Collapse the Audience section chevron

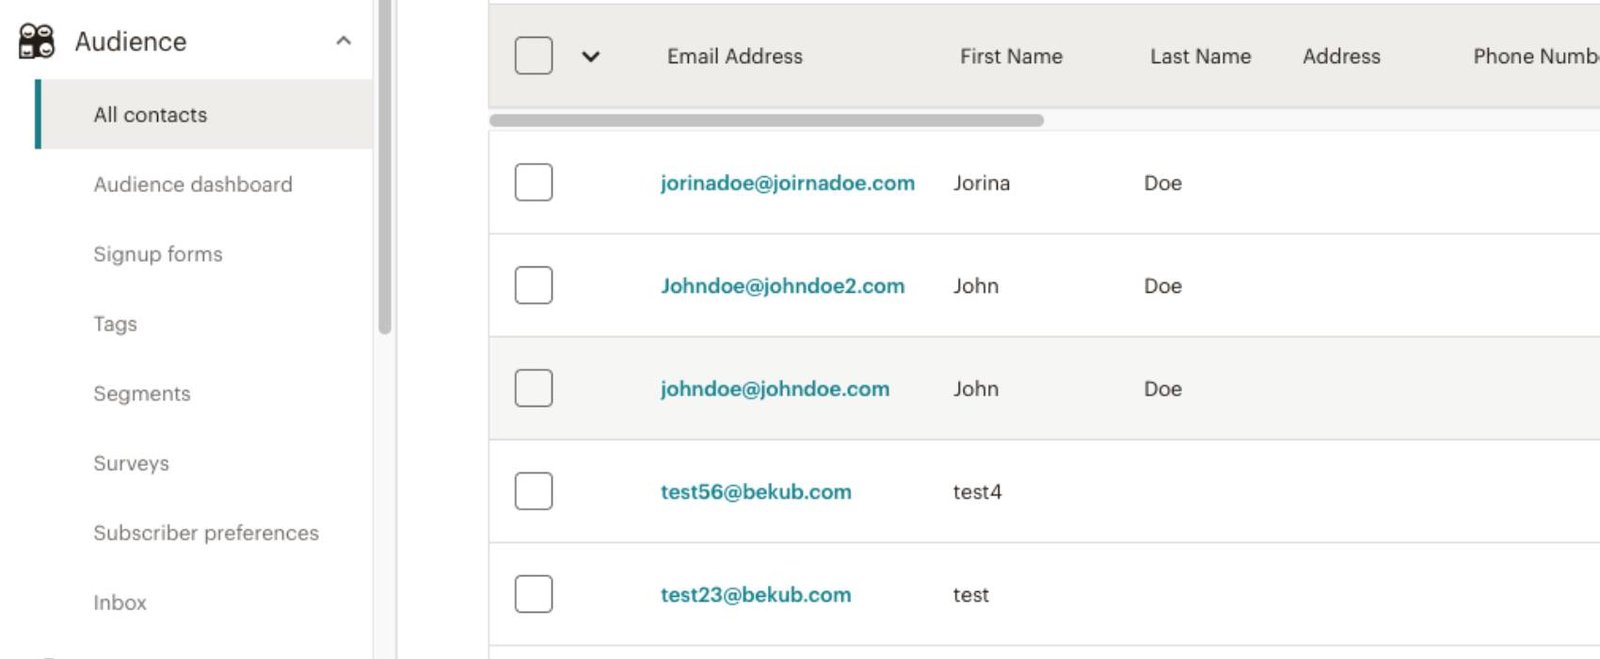[343, 41]
